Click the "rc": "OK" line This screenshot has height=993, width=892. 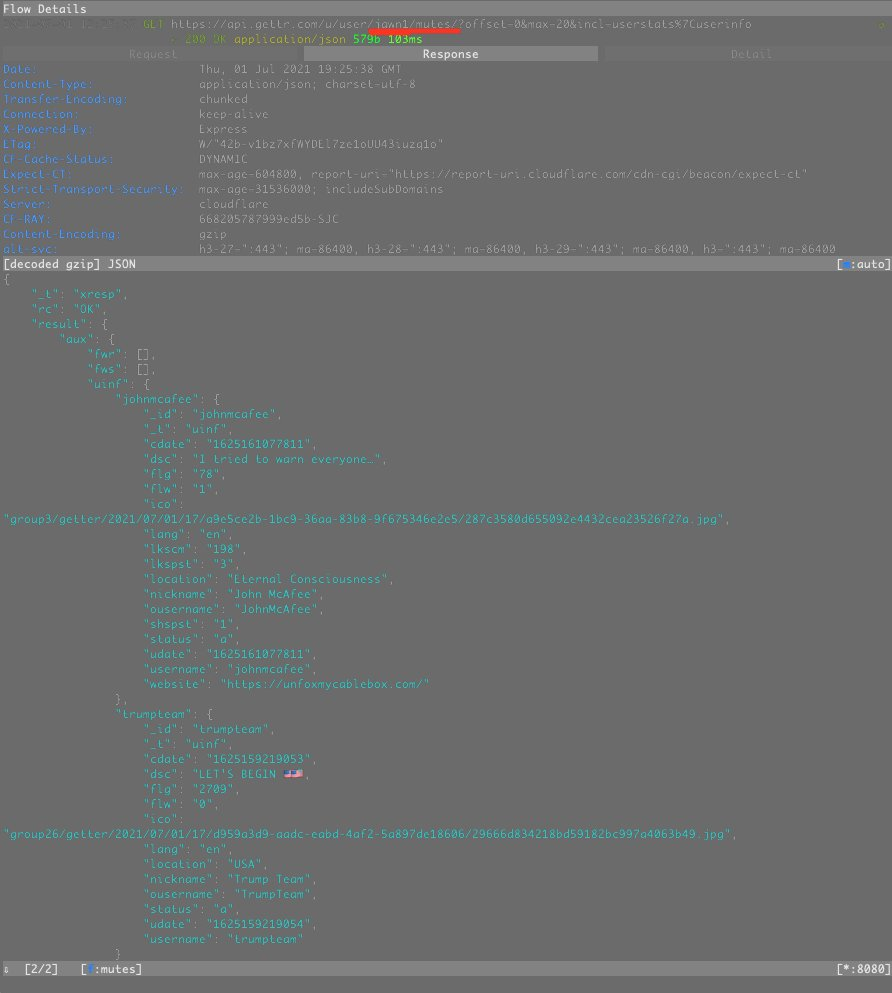pos(69,309)
